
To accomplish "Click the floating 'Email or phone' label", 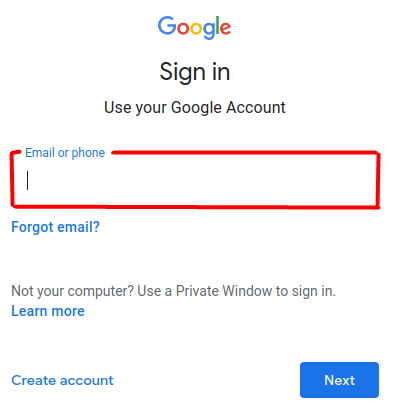I will (x=65, y=153).
